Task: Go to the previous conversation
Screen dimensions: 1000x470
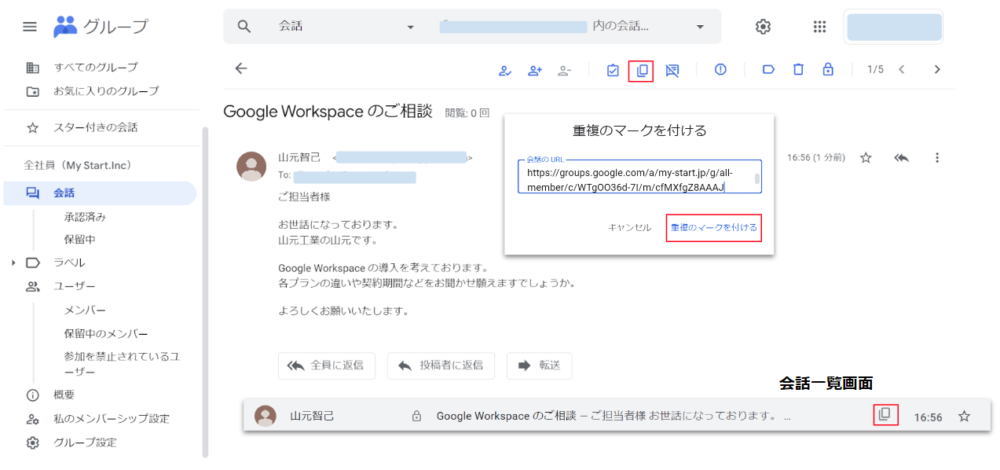Action: point(901,70)
